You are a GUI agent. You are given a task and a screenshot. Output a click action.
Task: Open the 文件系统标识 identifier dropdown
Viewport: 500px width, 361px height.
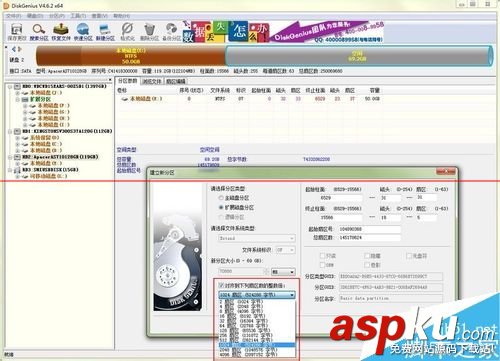286,250
